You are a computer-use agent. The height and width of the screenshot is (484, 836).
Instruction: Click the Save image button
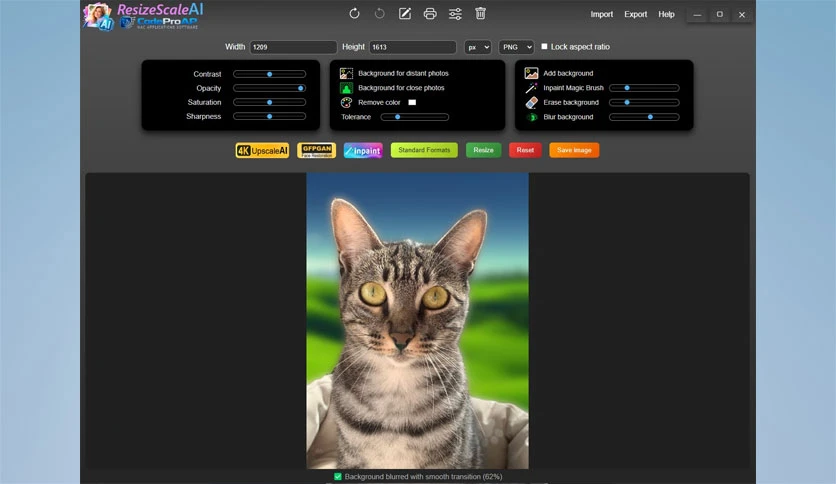tap(574, 150)
